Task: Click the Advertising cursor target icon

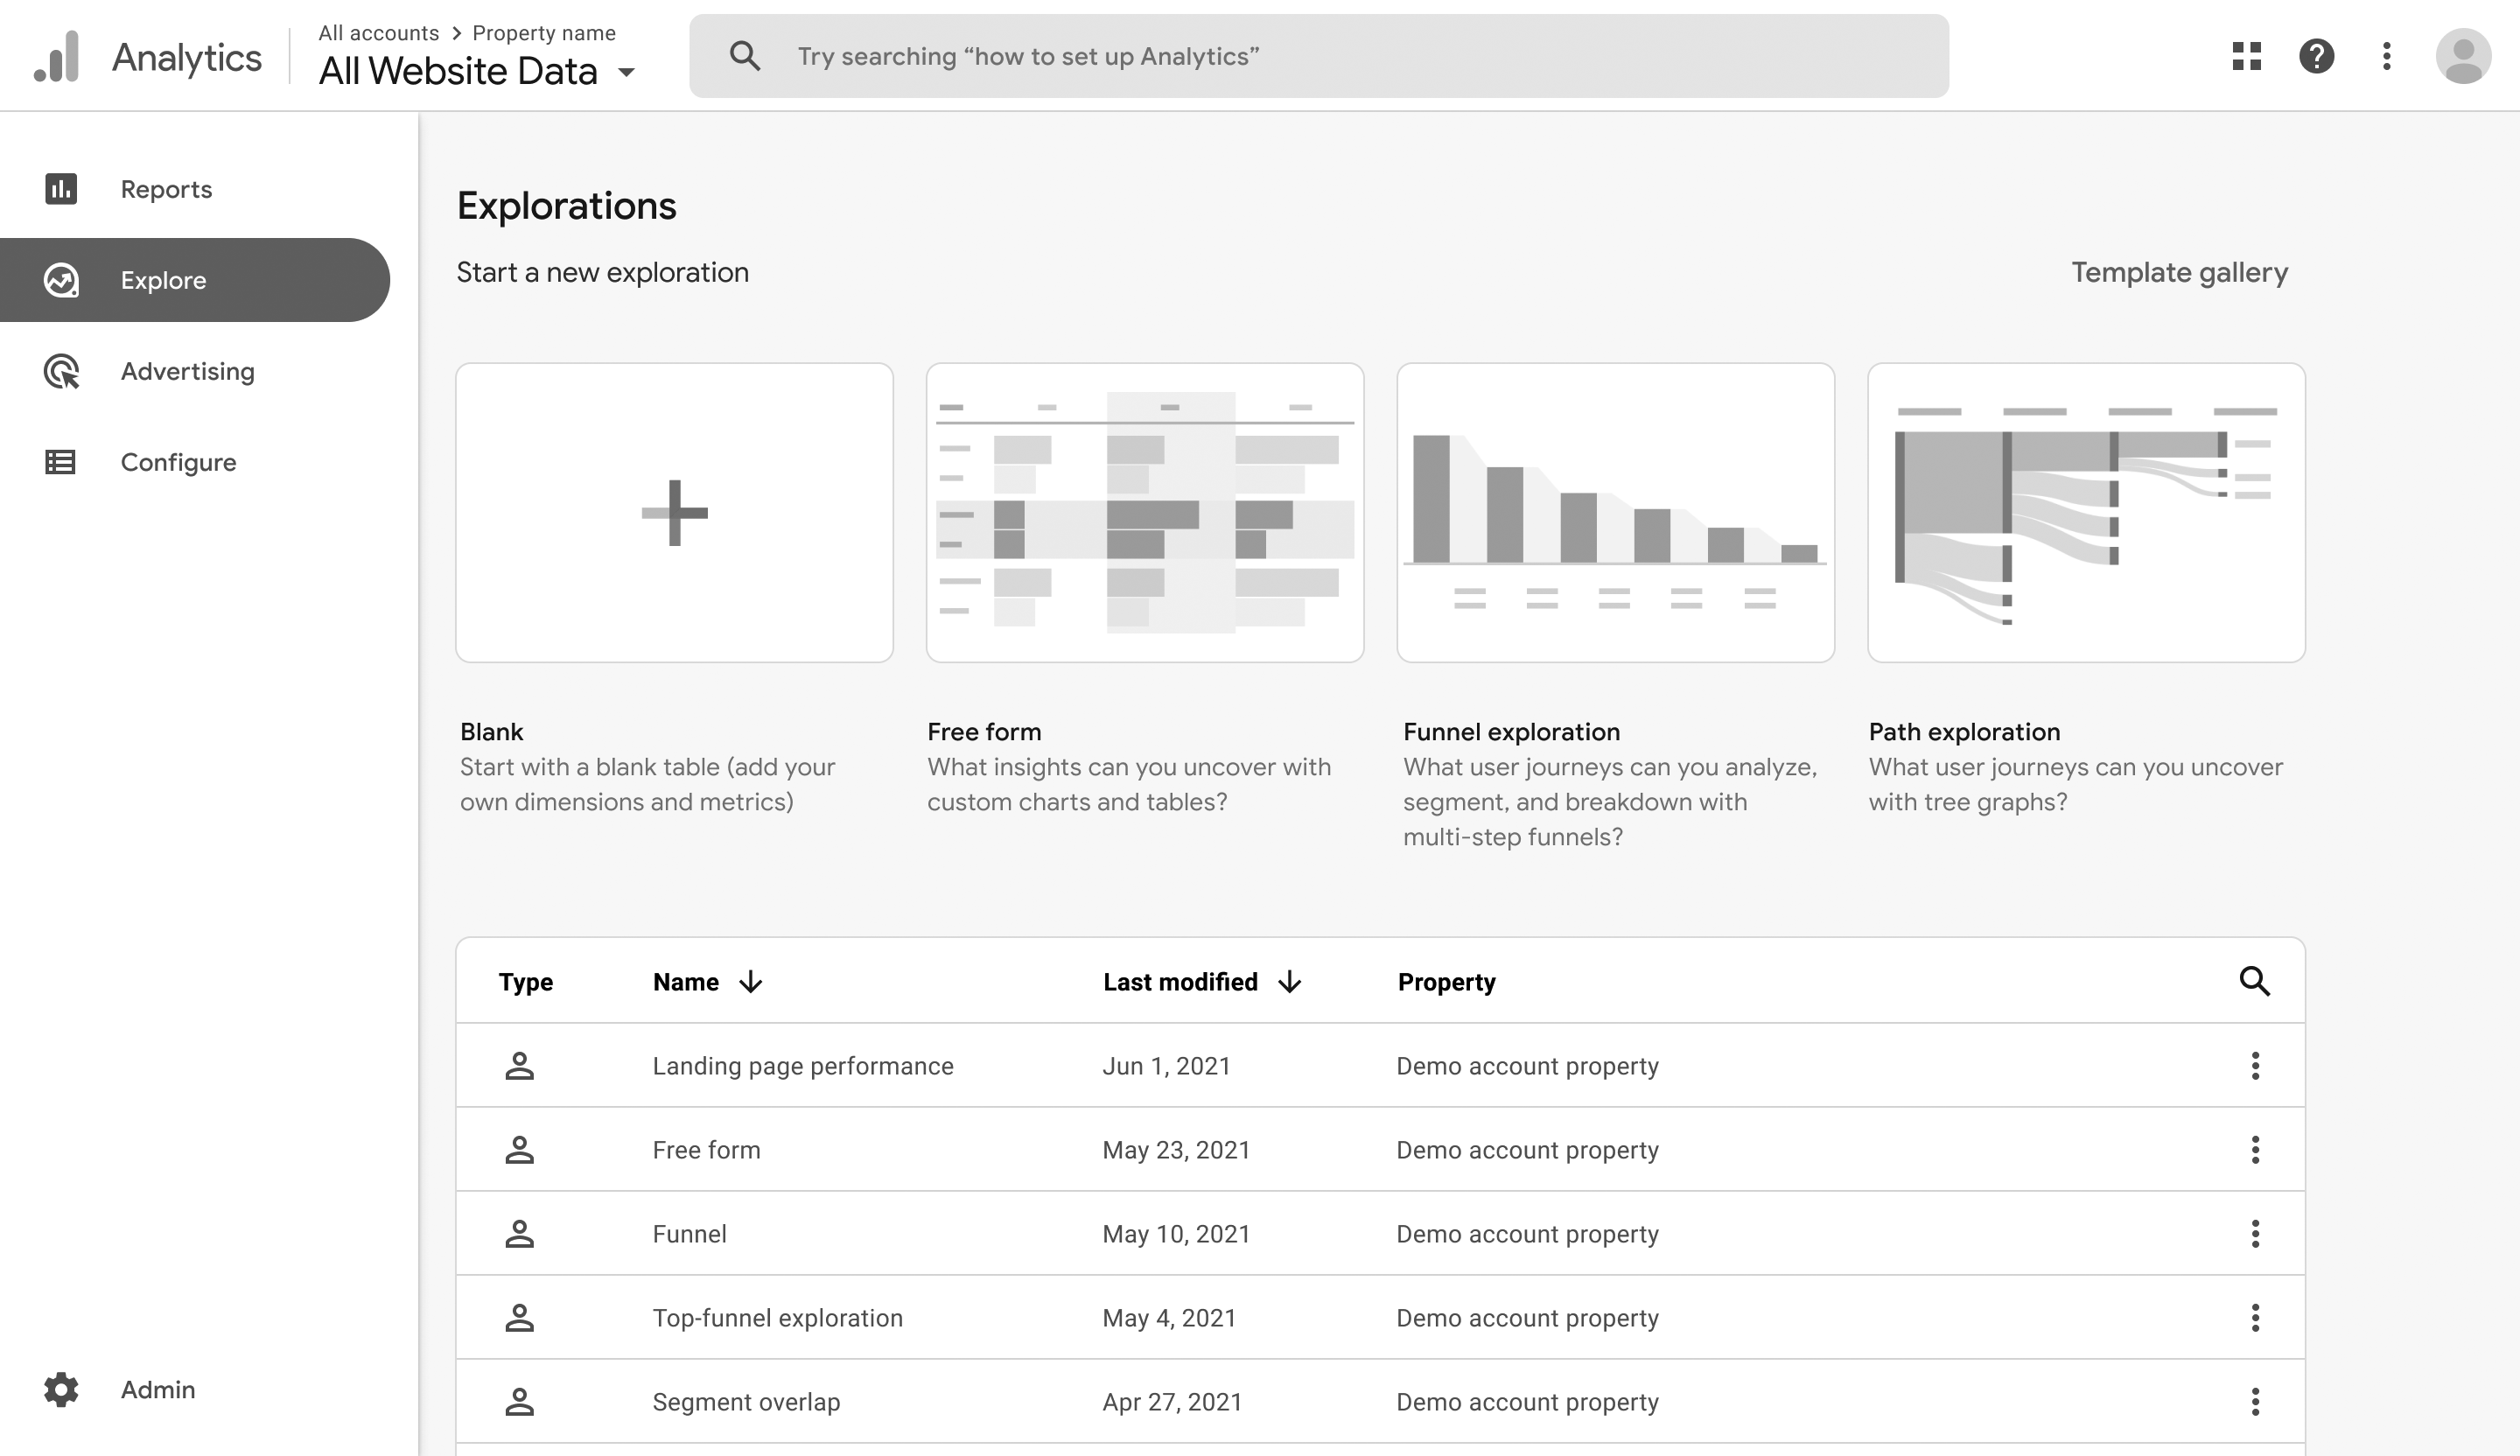Action: [61, 371]
